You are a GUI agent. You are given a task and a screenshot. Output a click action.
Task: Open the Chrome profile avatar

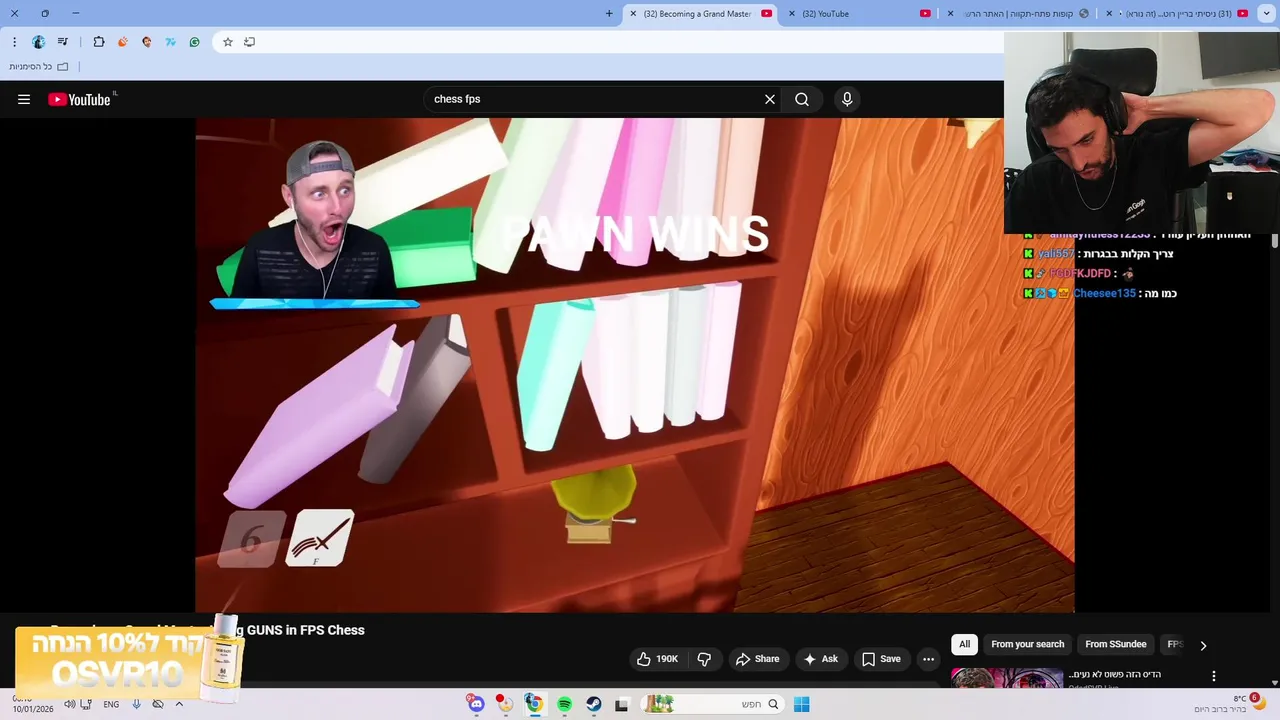pyautogui.click(x=38, y=42)
